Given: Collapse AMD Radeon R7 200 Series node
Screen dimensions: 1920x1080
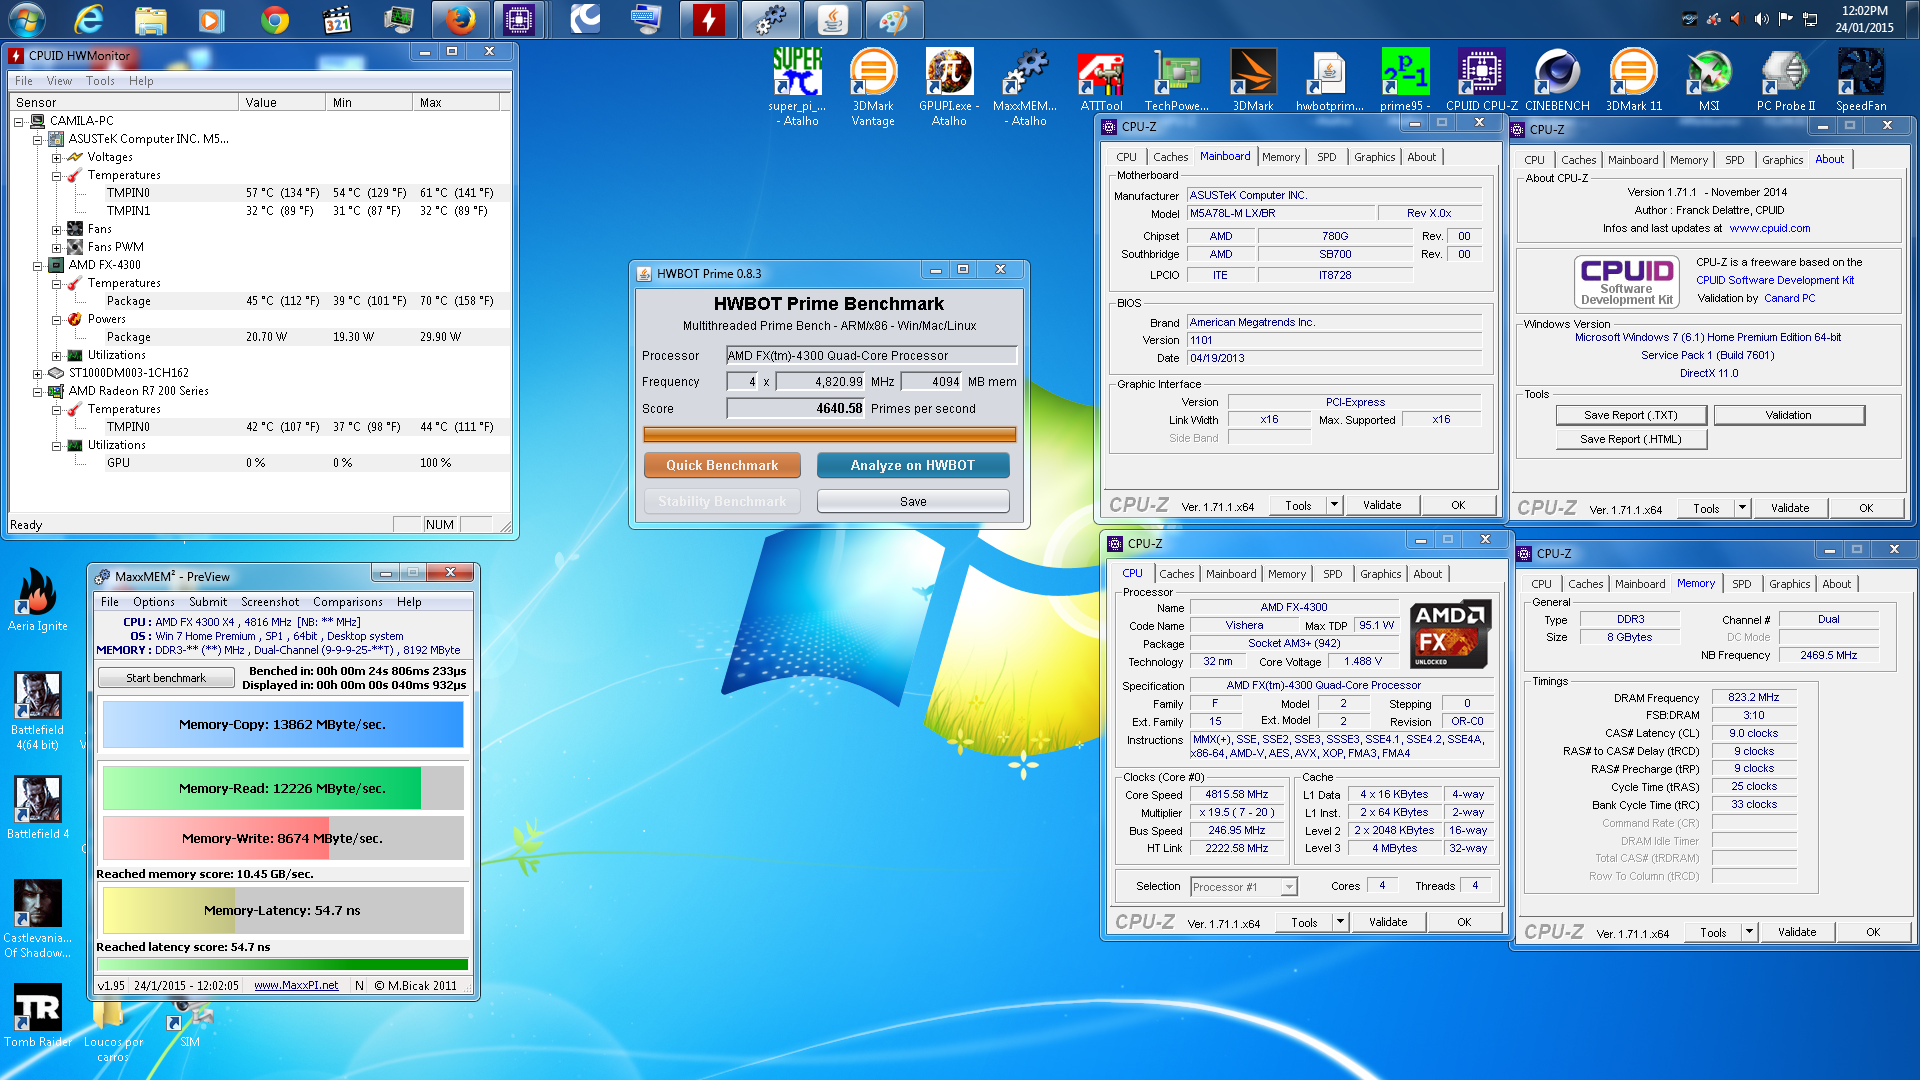Looking at the screenshot, I should (38, 391).
